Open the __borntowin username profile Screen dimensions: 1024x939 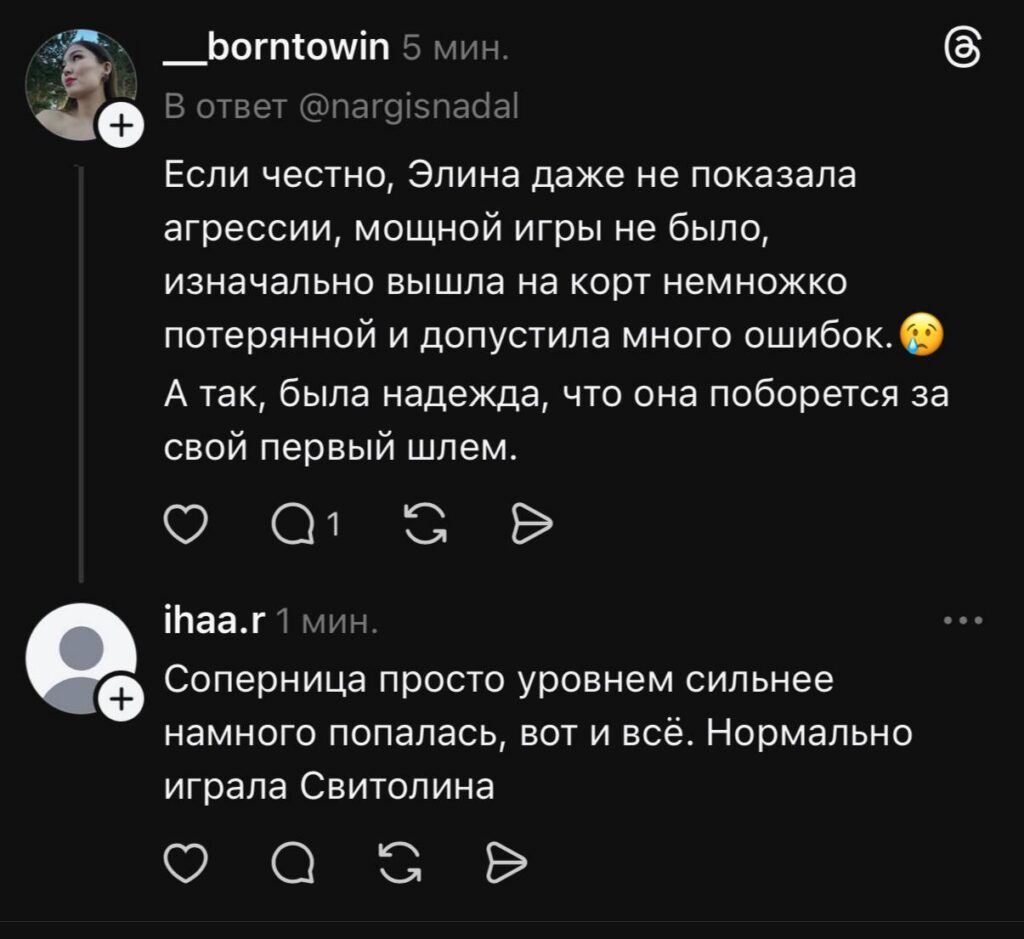[276, 46]
